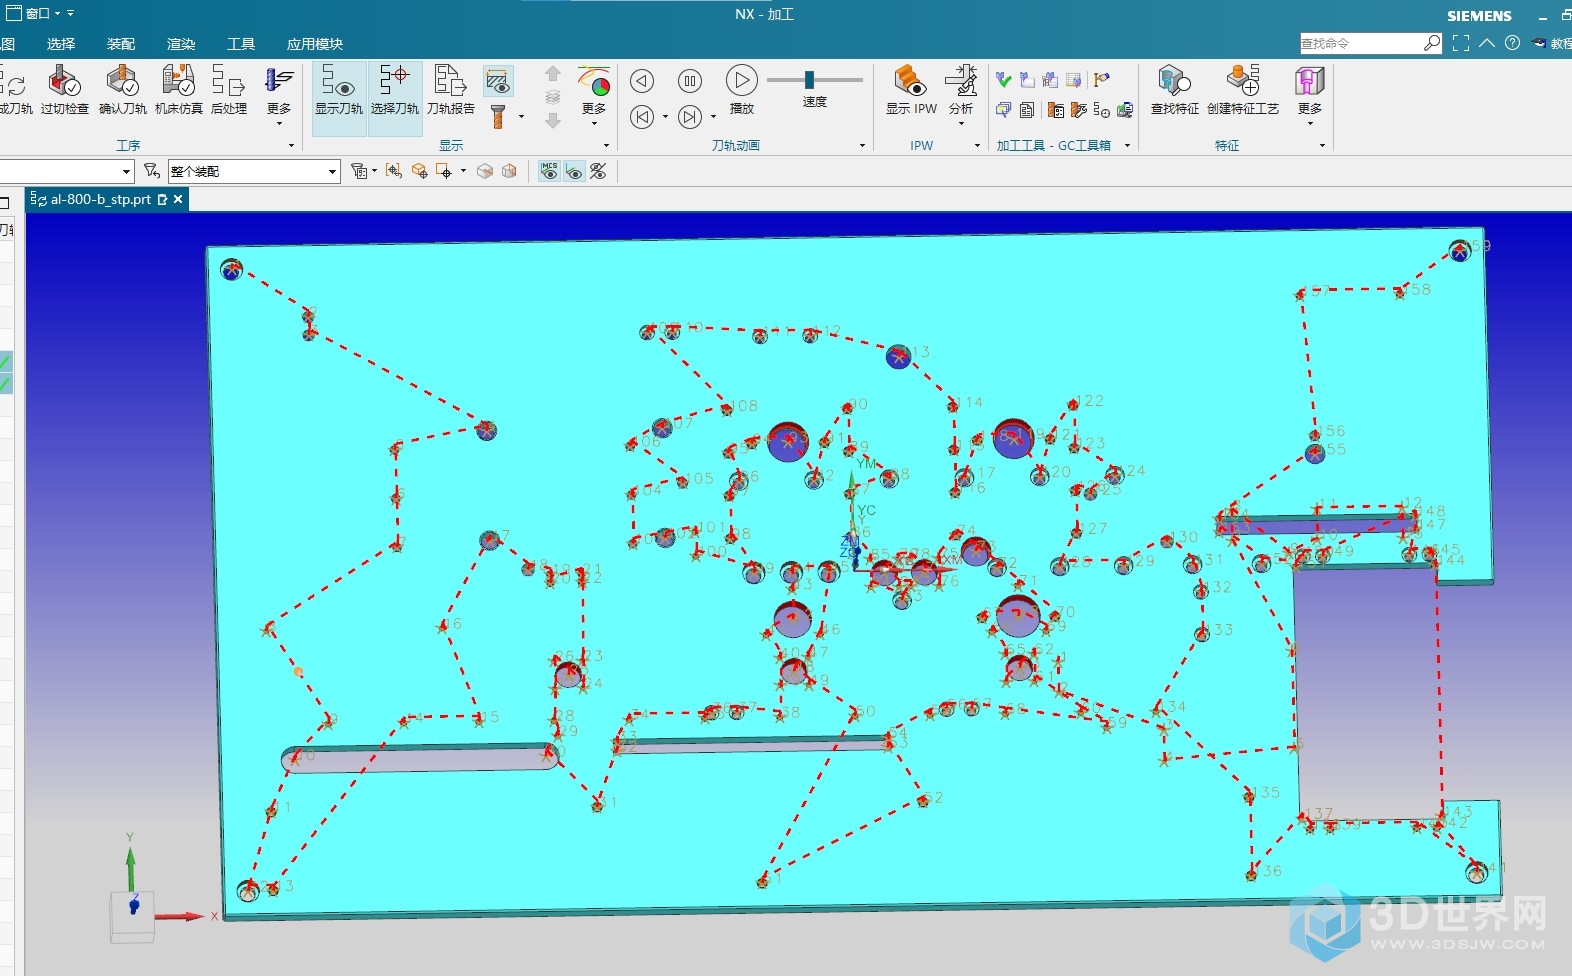This screenshot has width=1572, height=976.
Task: Open the 刀轨报告 tool path report
Action: point(450,90)
